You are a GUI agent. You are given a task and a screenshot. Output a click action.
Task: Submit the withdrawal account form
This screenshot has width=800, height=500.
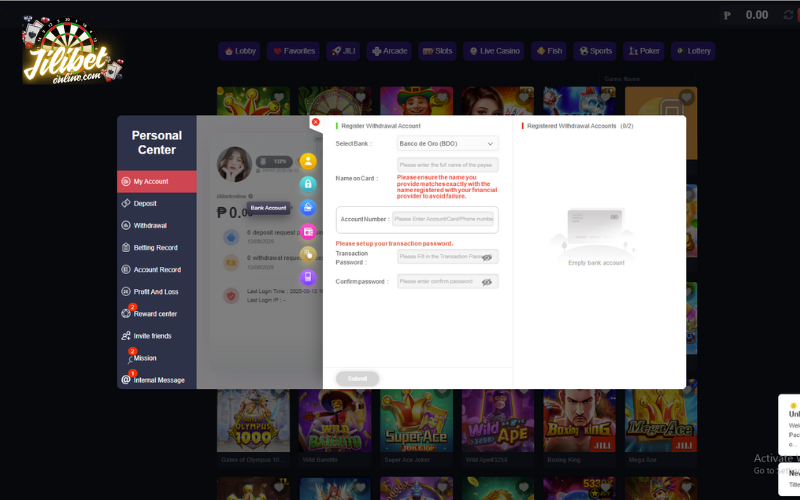click(357, 379)
